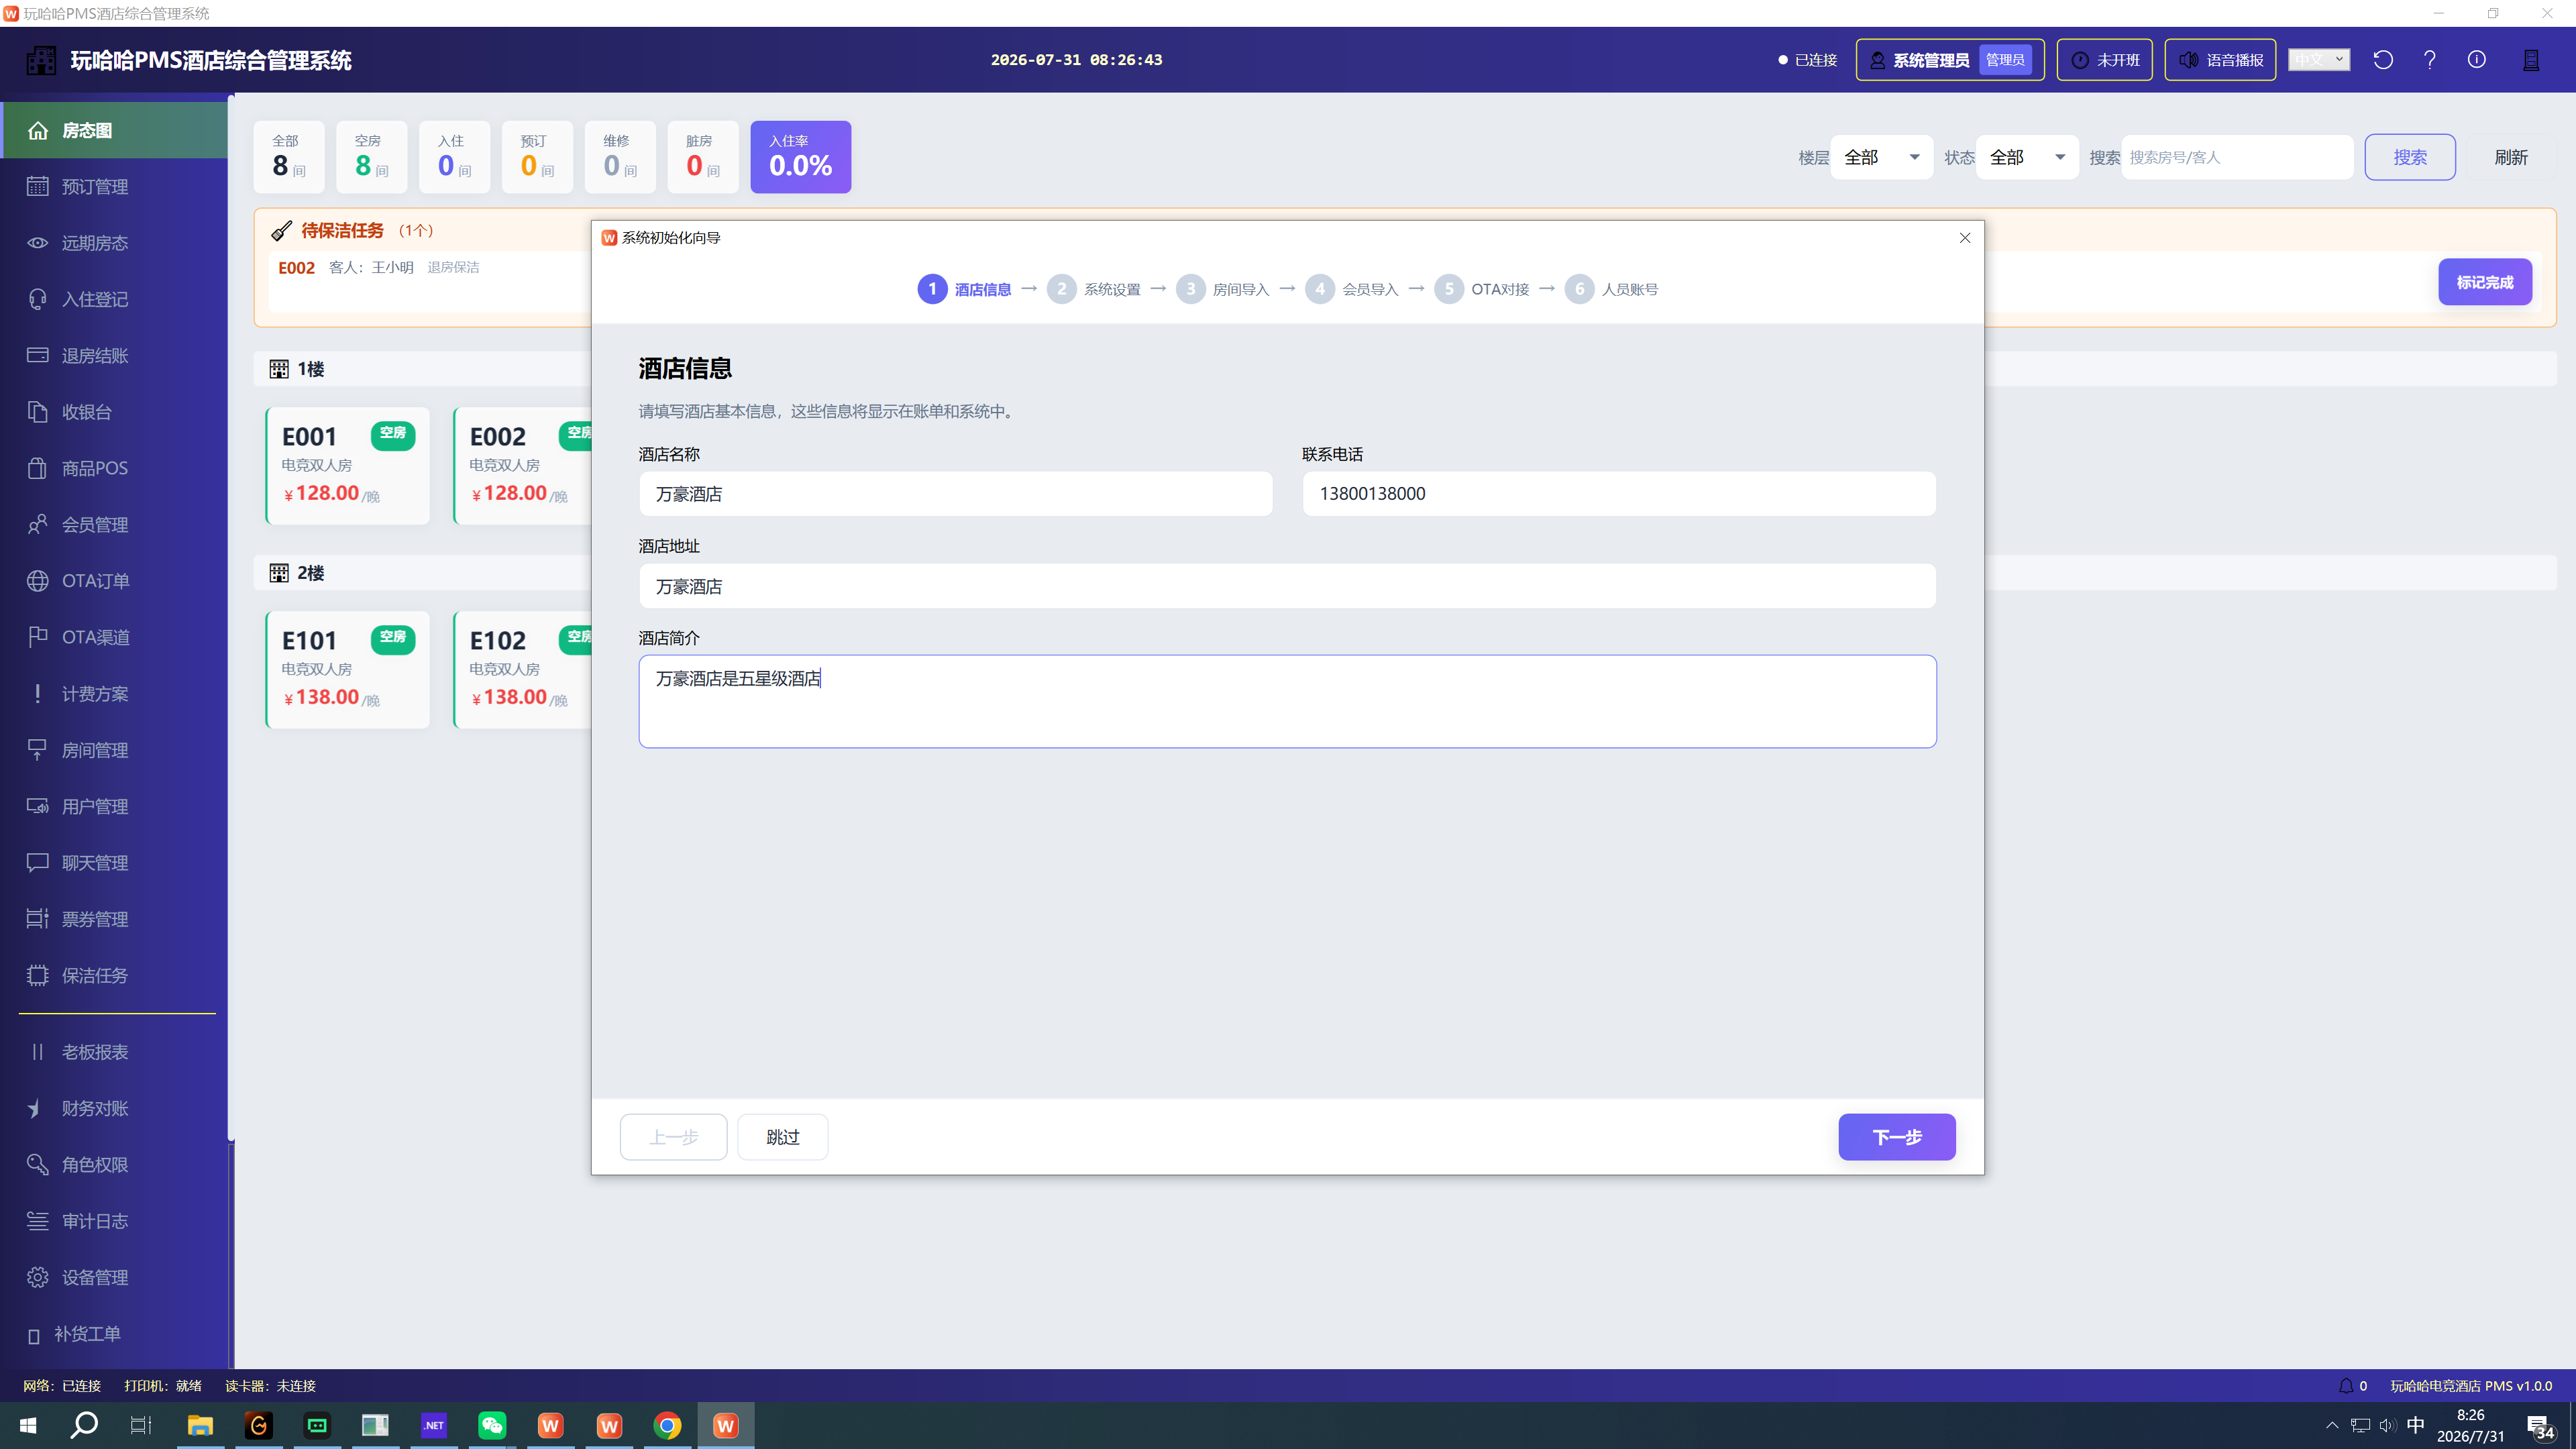
Task: Click the notification bell in status bar
Action: click(x=2345, y=1386)
